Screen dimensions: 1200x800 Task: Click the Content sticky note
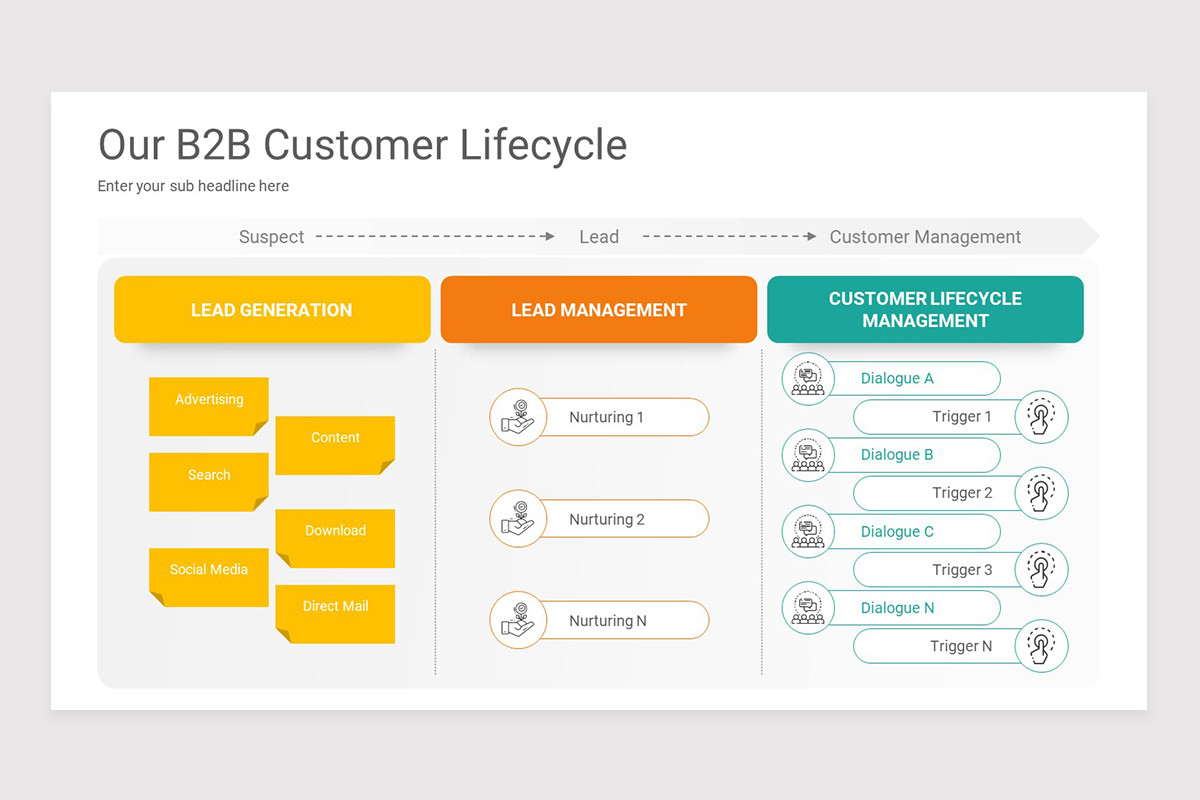coord(335,445)
